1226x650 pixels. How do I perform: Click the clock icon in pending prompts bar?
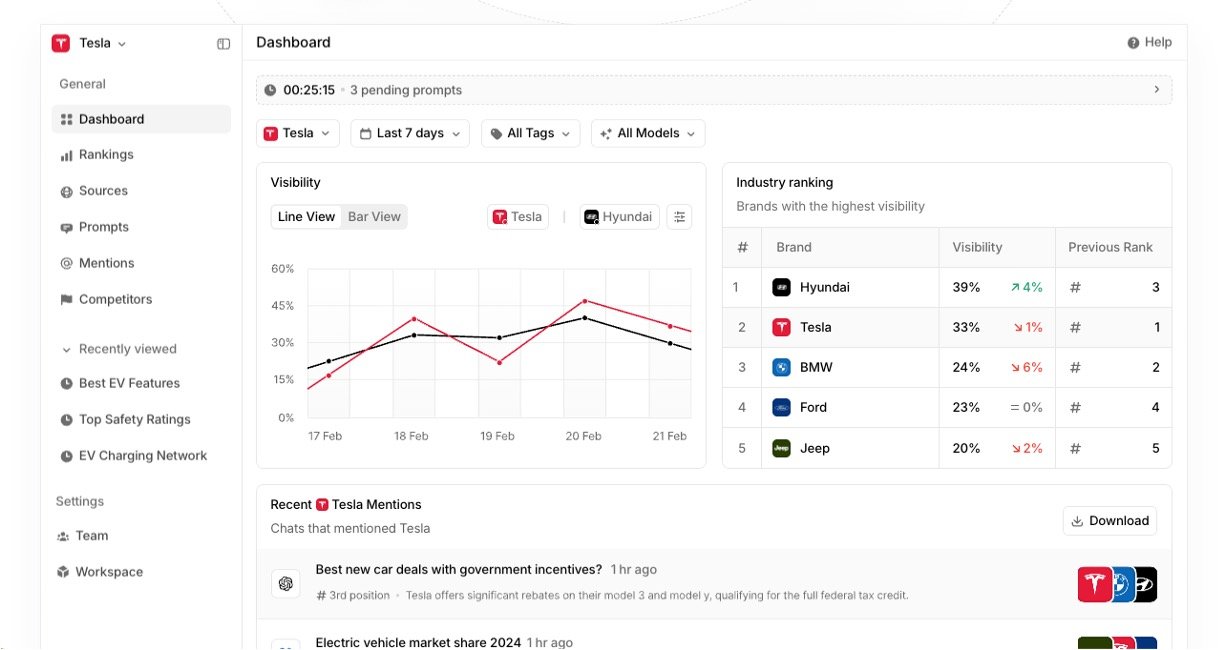click(x=270, y=90)
